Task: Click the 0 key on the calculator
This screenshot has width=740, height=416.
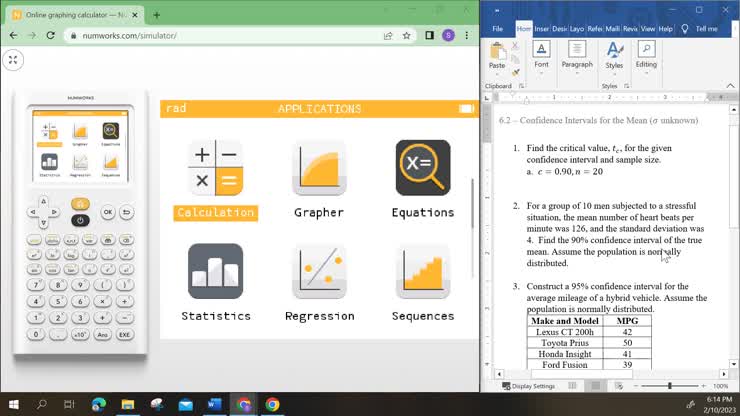Action: 35,335
